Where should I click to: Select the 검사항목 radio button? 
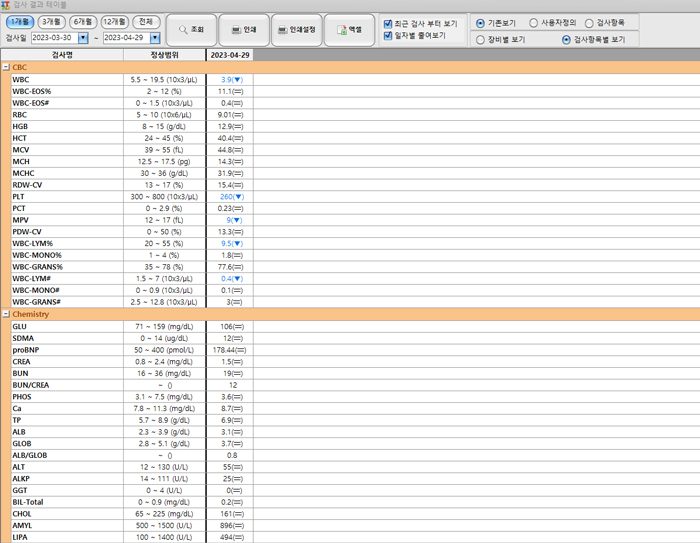click(589, 23)
